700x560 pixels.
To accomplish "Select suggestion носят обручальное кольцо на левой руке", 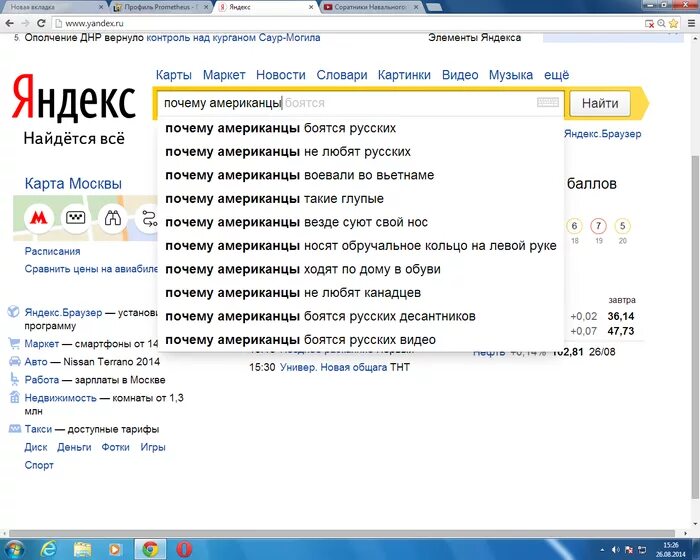I will pyautogui.click(x=361, y=246).
